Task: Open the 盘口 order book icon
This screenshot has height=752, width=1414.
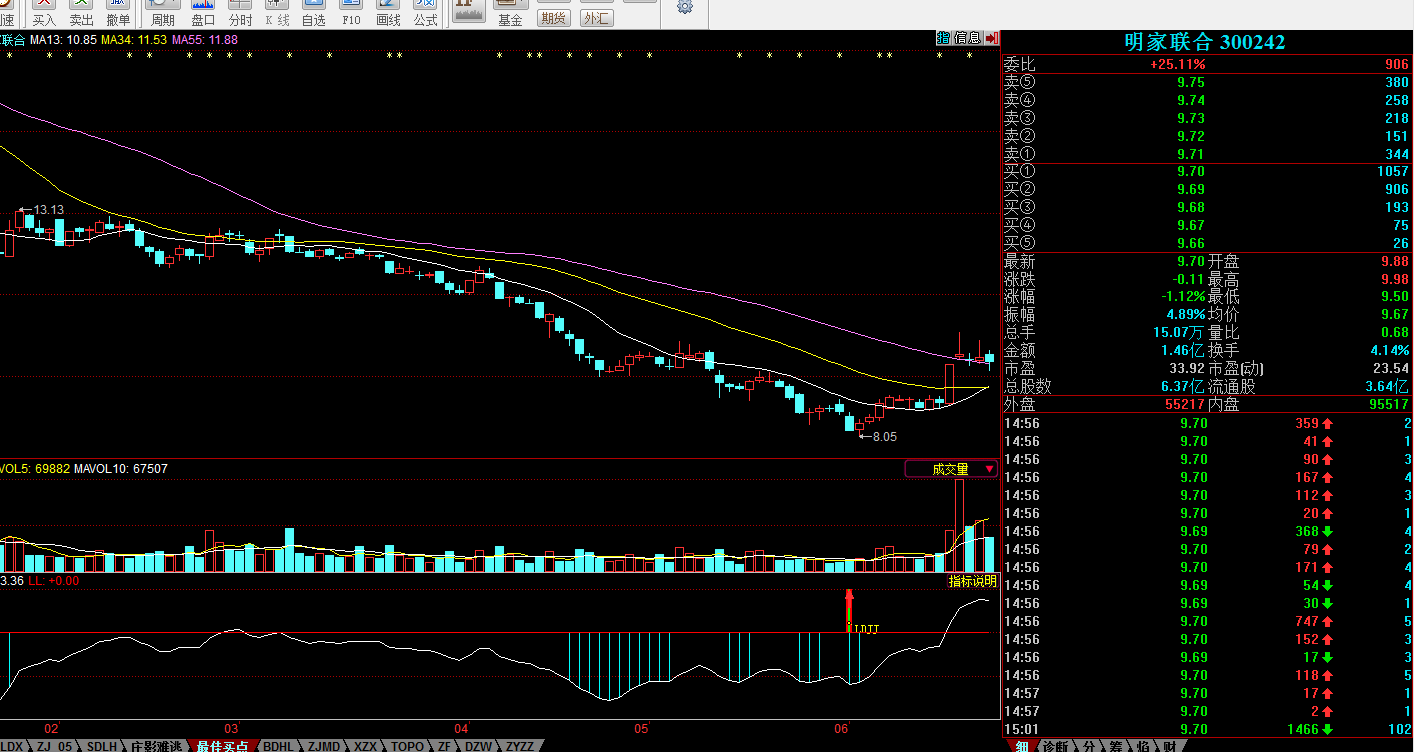Action: tap(203, 13)
